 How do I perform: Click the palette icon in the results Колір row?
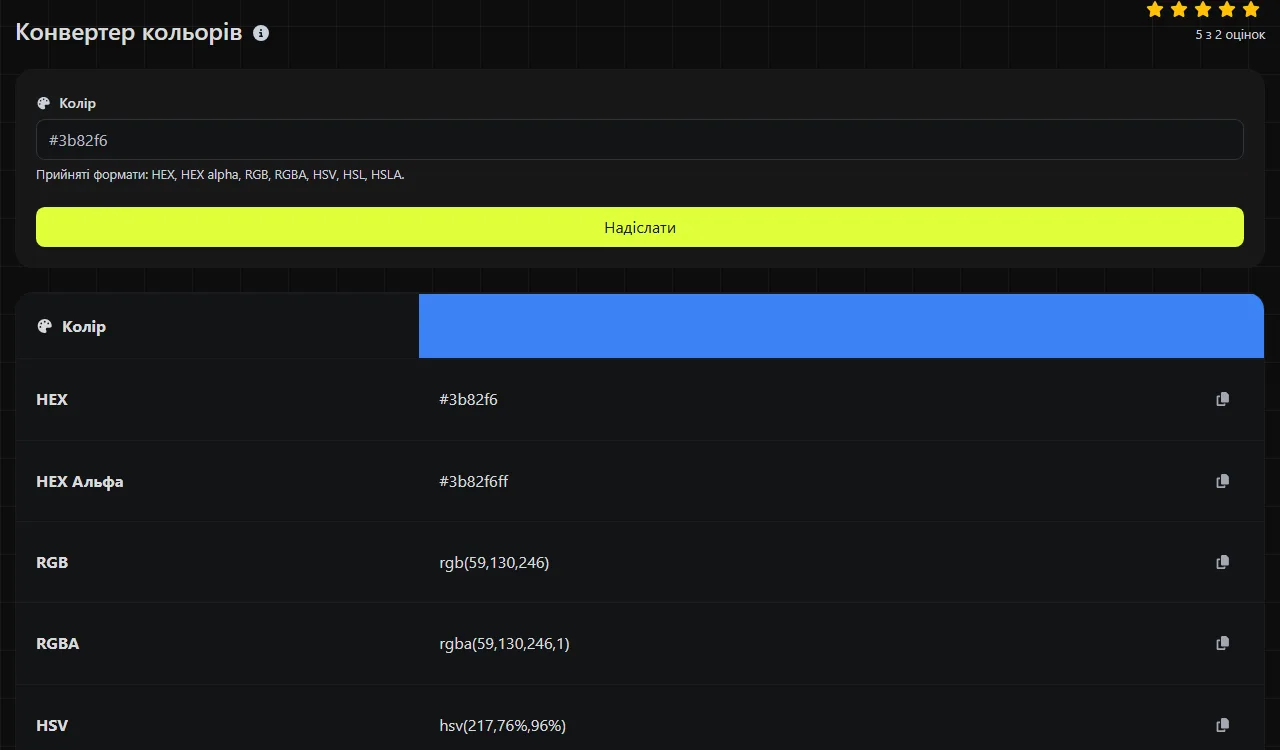click(44, 326)
